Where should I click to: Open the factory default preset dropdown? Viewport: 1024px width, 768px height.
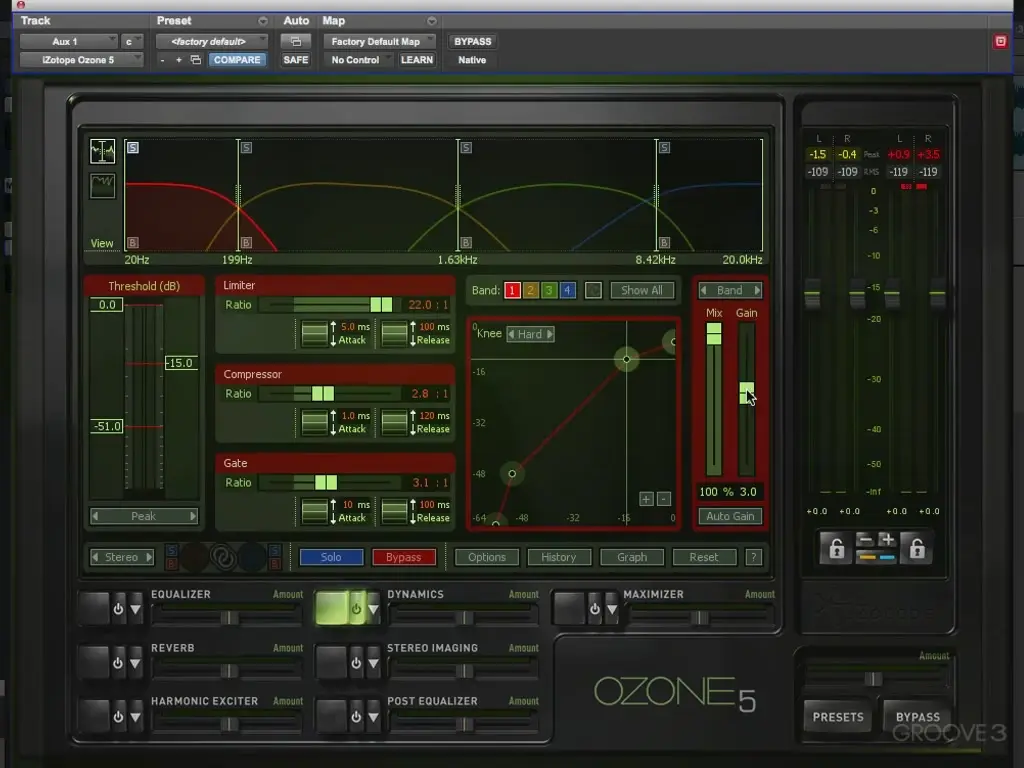click(212, 41)
